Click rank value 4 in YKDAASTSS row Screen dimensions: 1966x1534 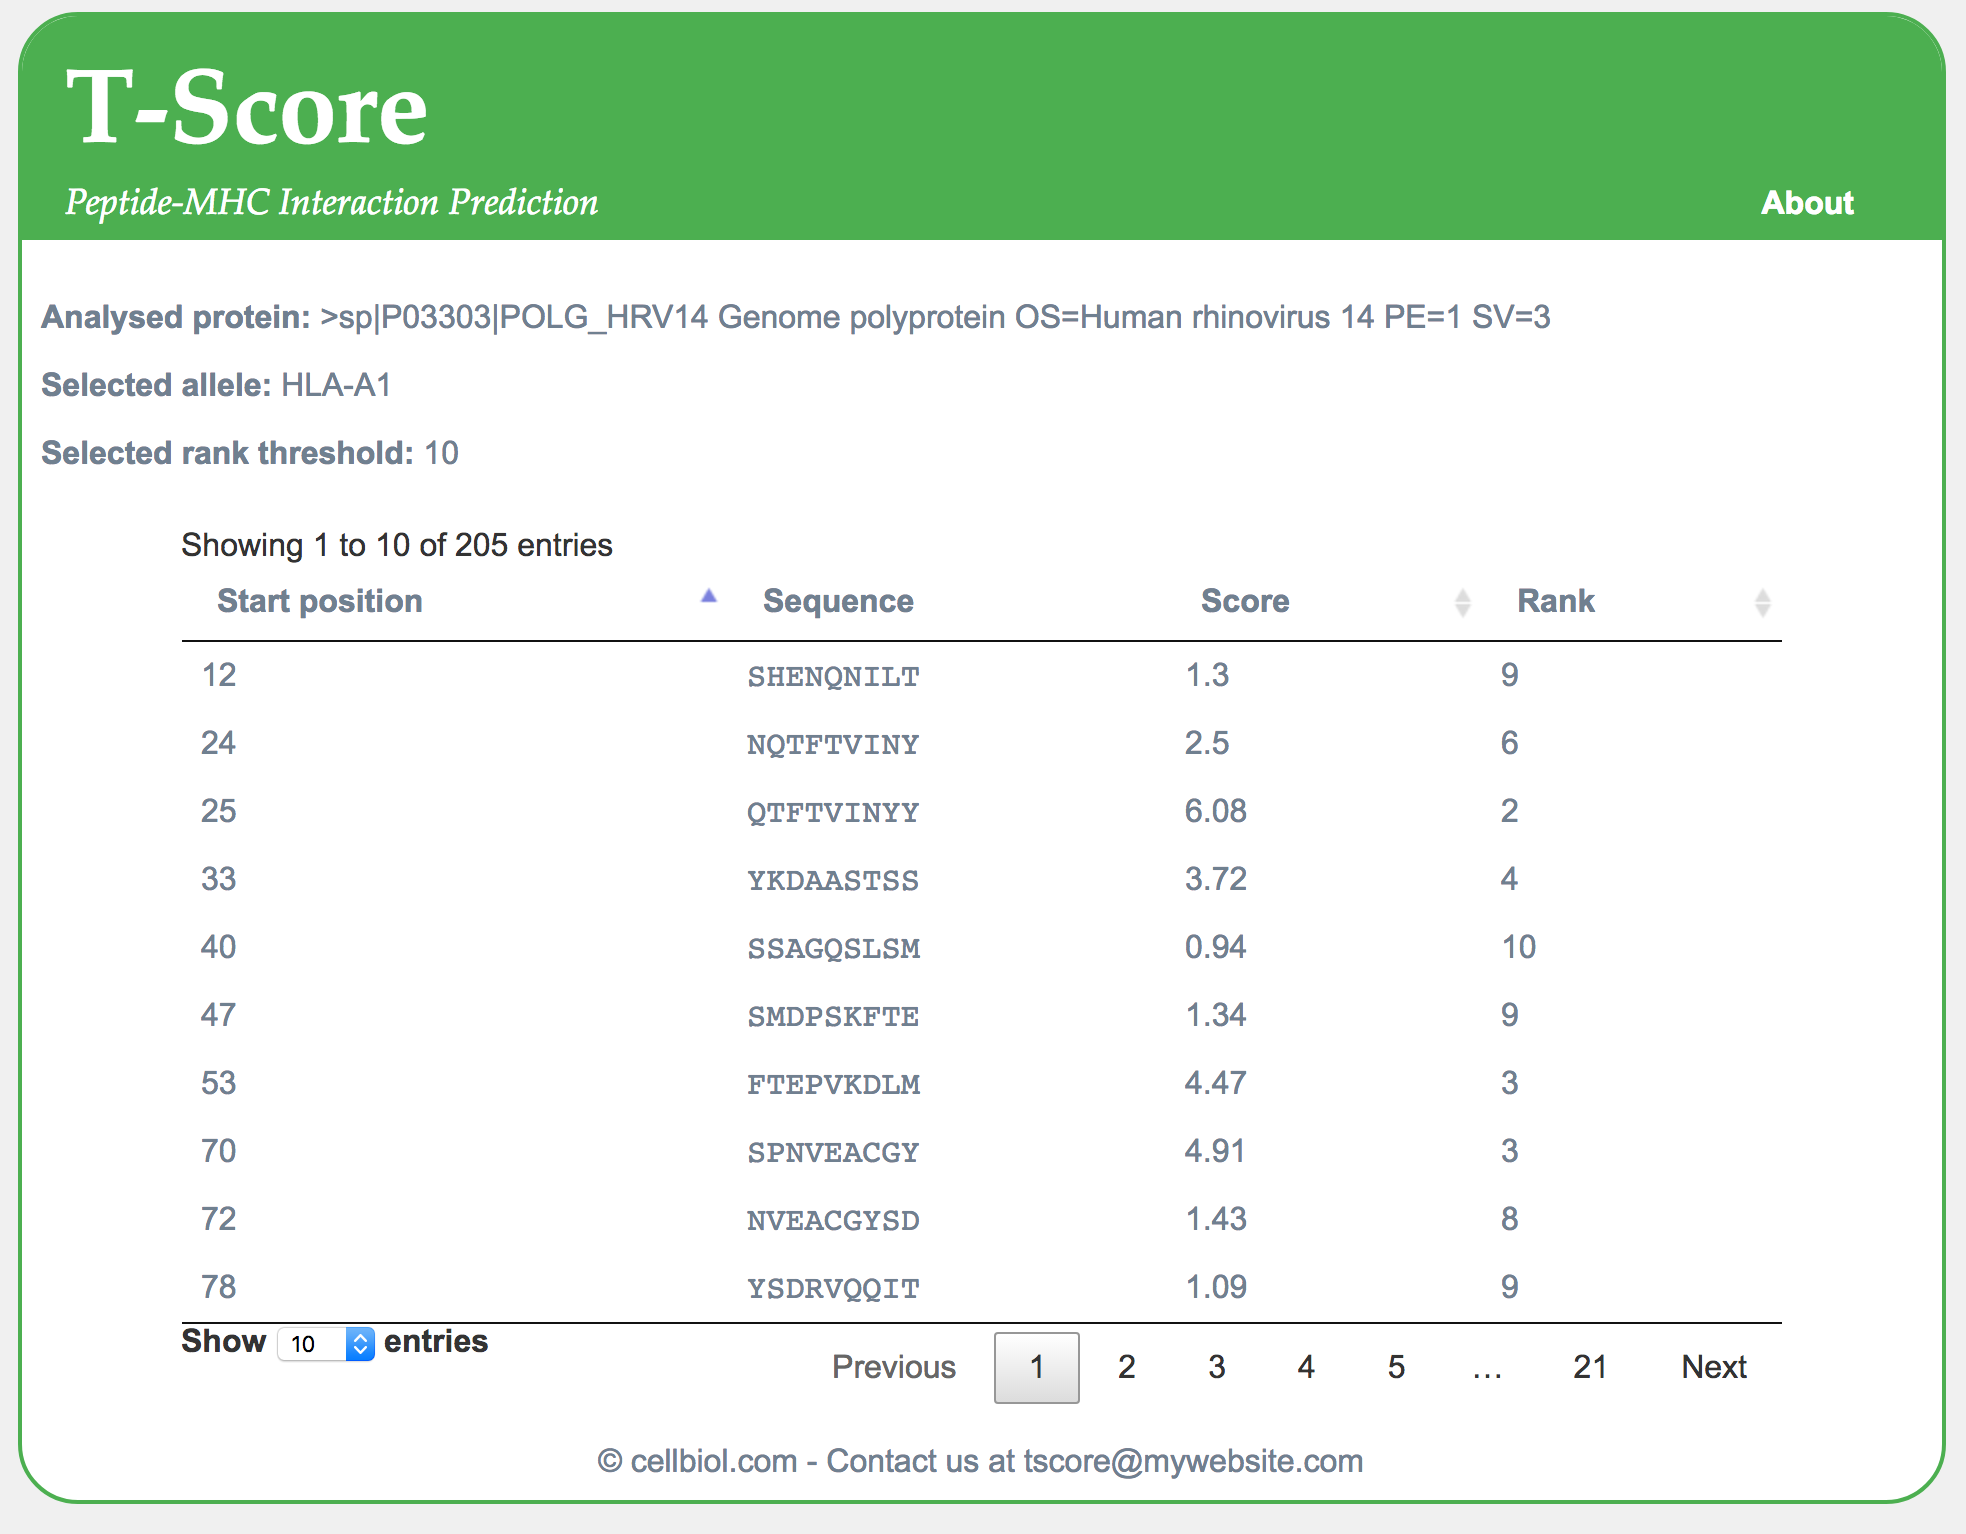point(1510,879)
